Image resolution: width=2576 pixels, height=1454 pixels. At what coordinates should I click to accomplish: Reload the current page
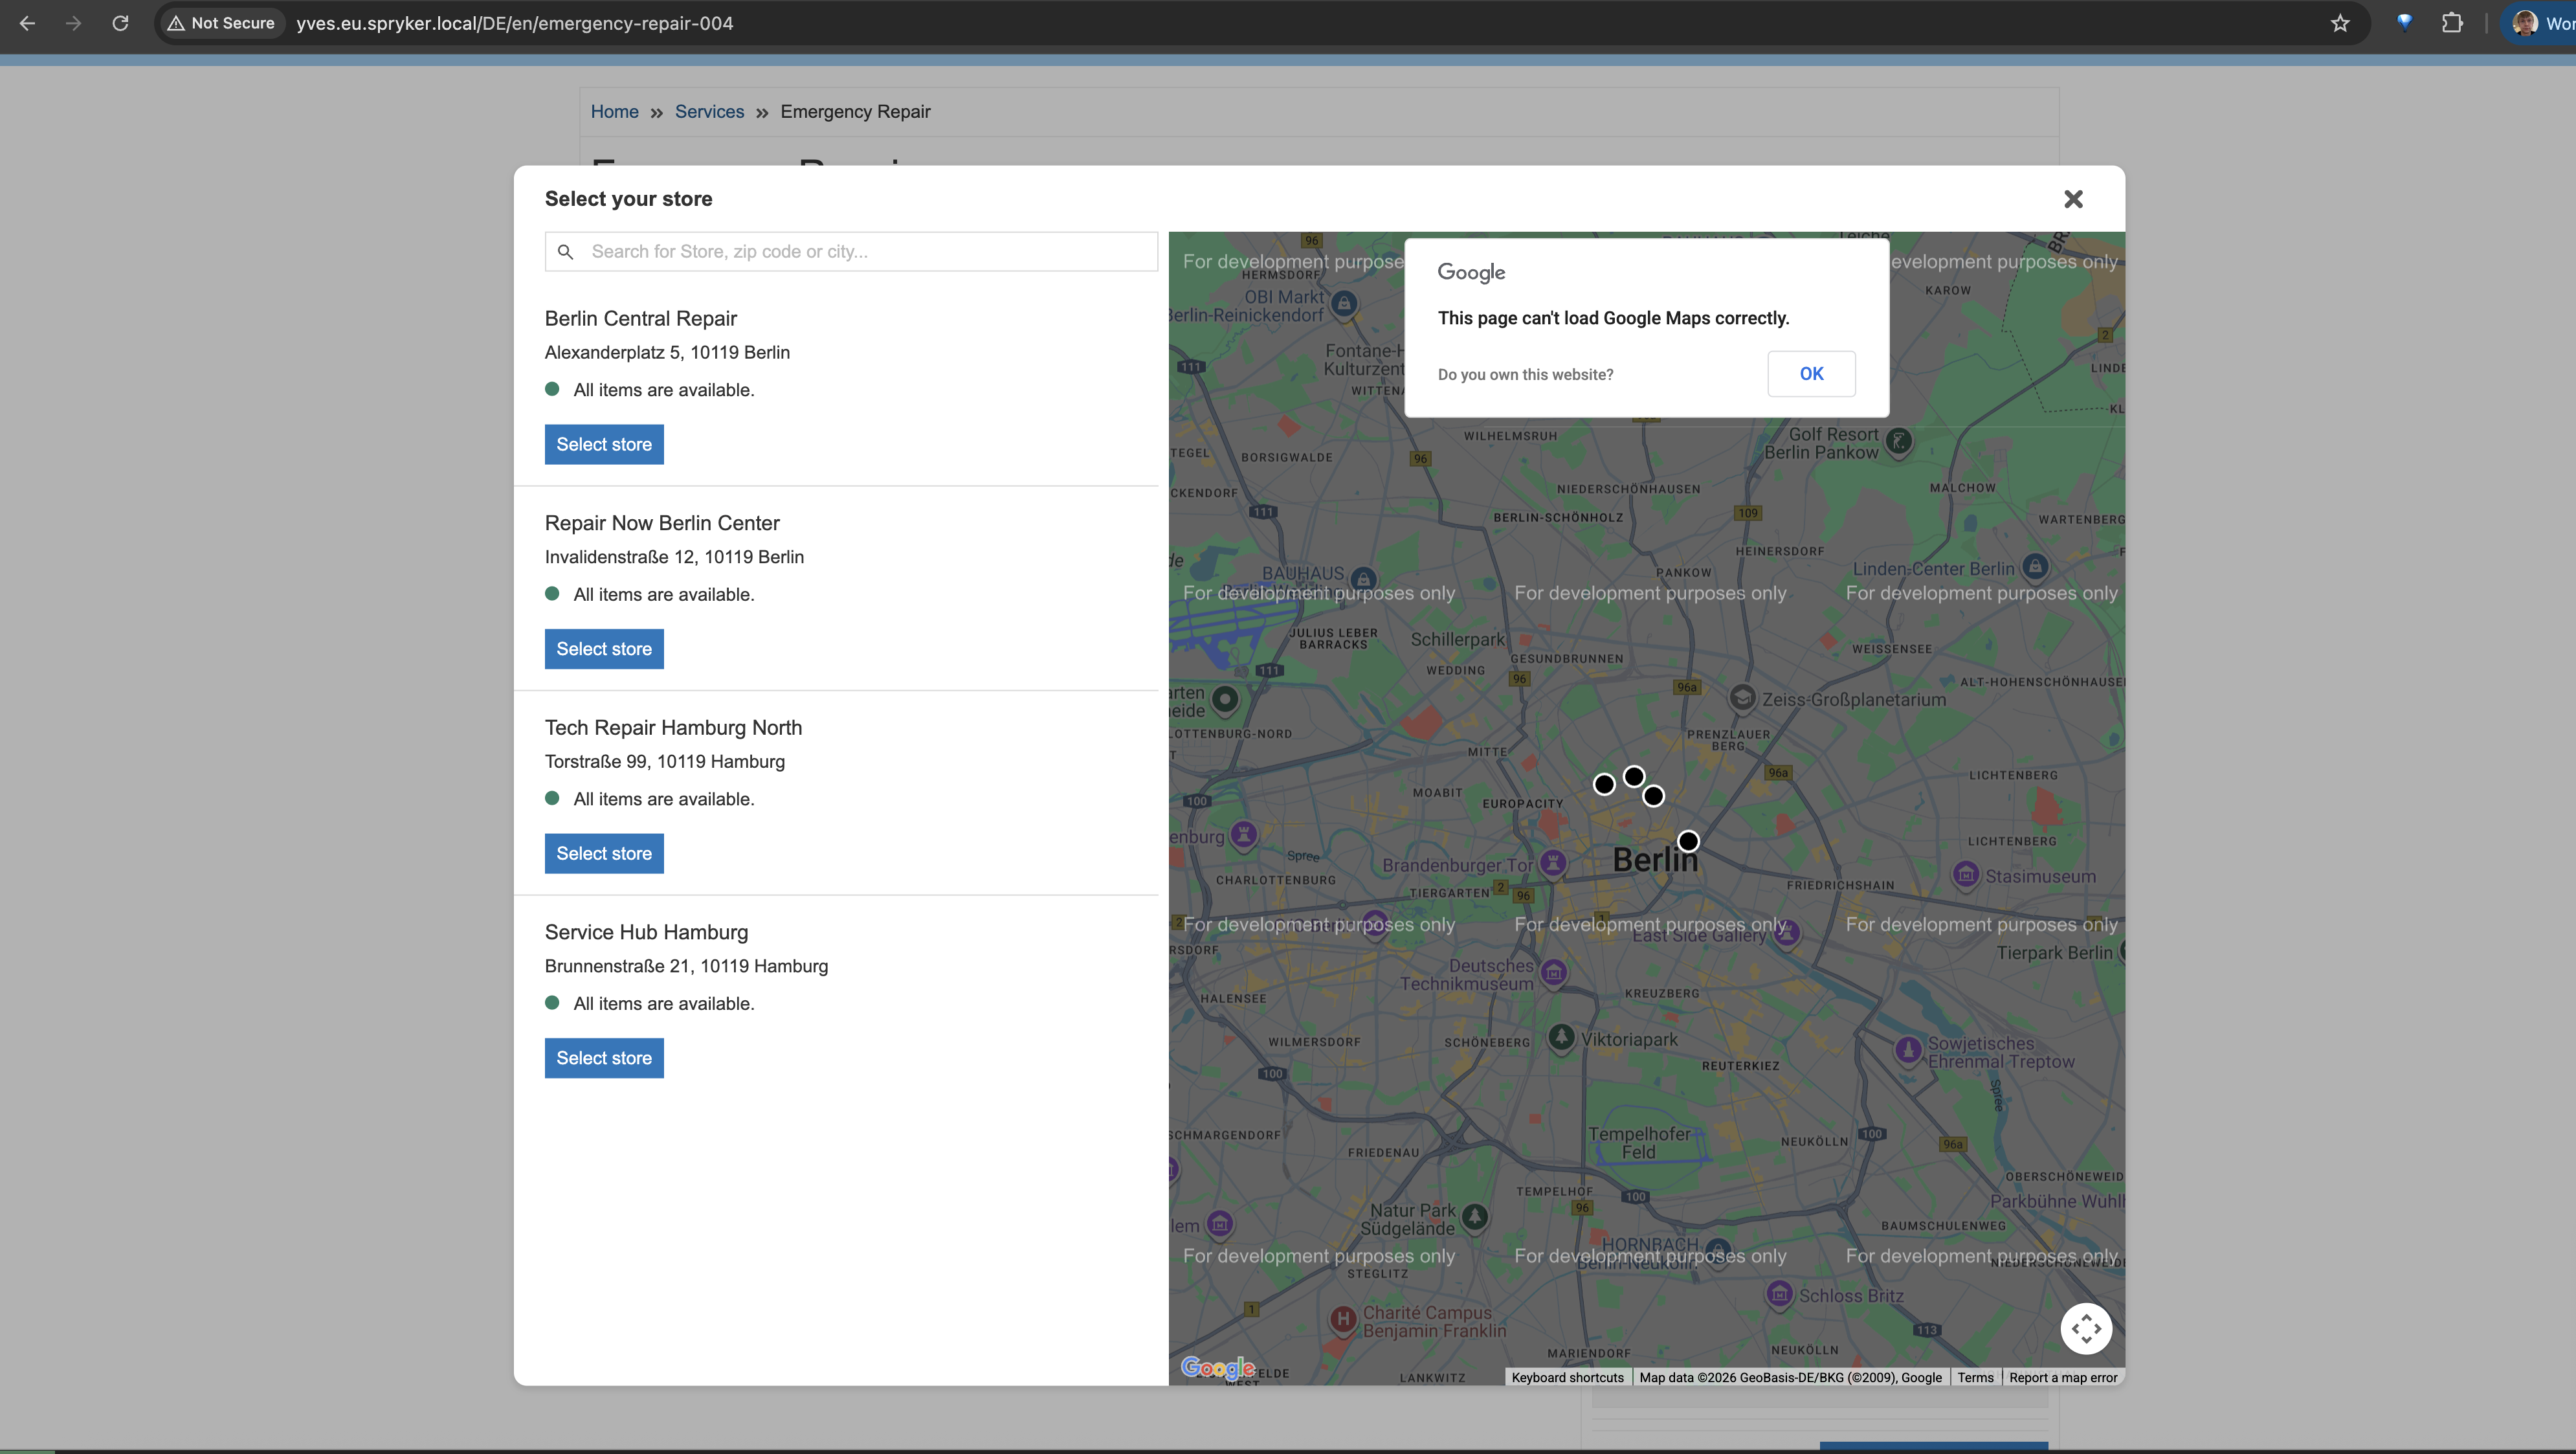click(x=120, y=23)
